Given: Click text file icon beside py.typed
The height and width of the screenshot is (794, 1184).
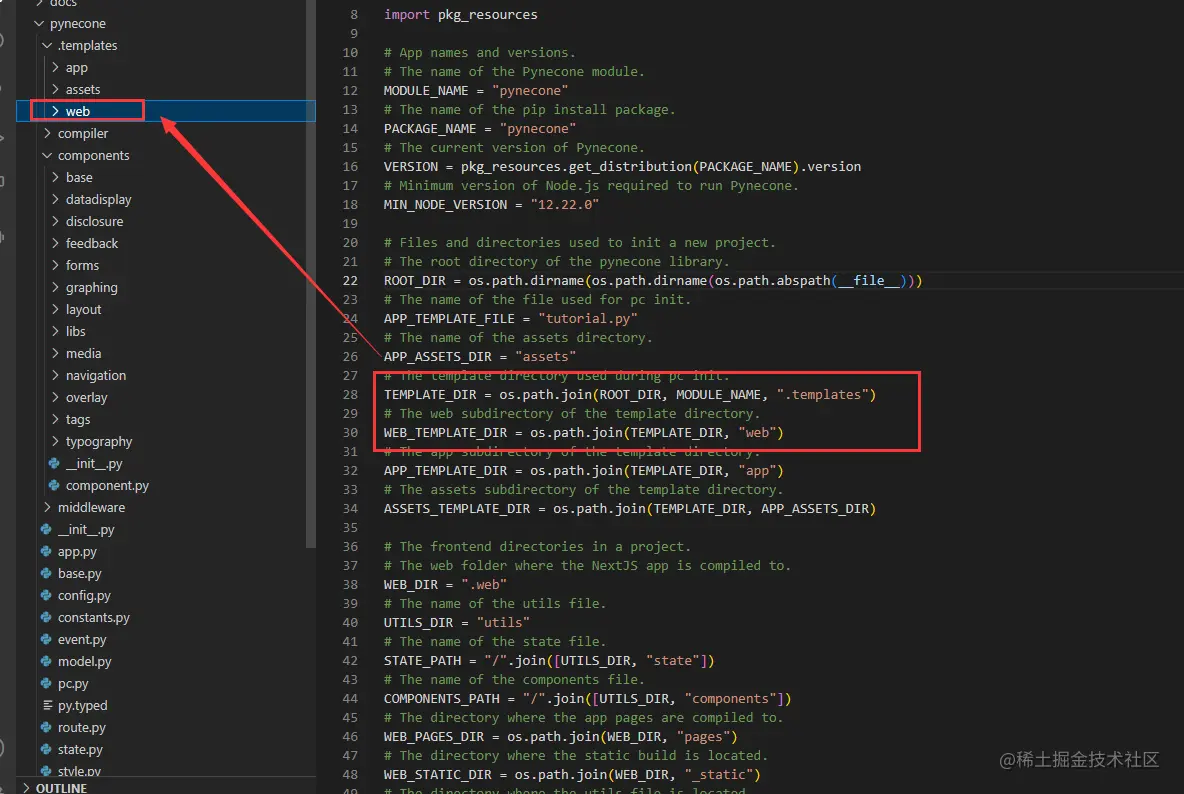Looking at the screenshot, I should 48,705.
